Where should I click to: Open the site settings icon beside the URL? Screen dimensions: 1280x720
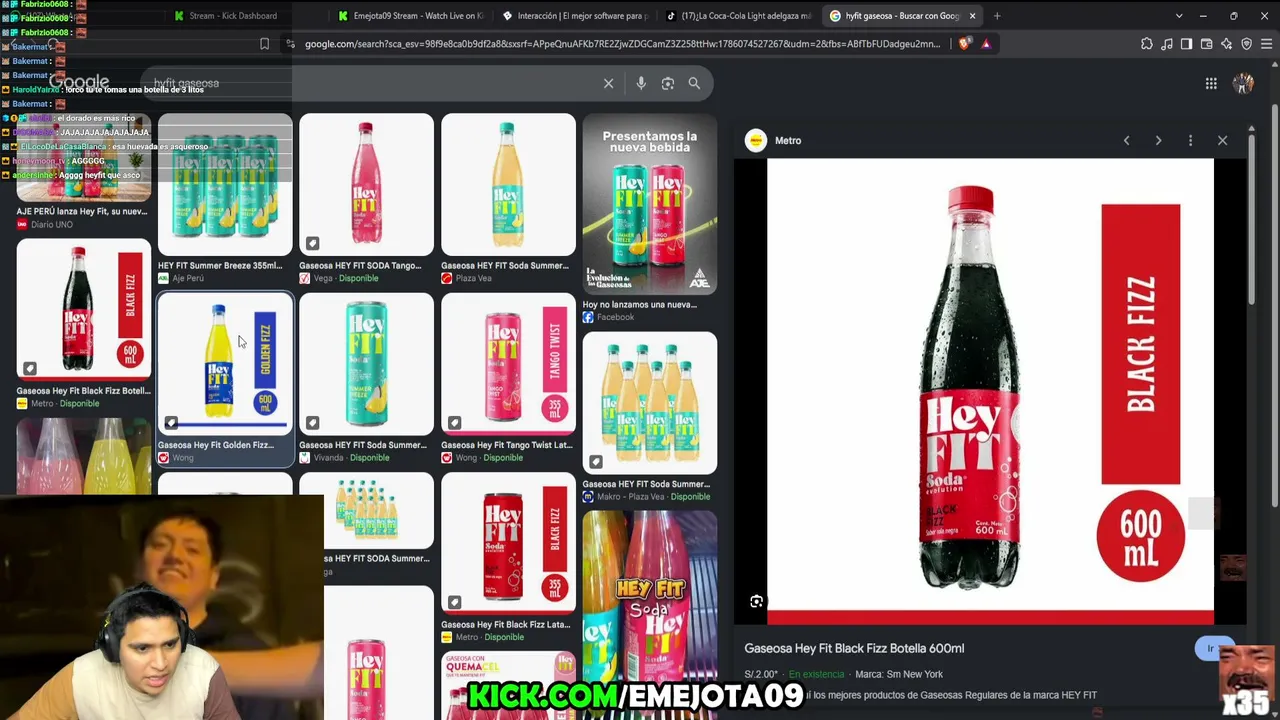click(290, 44)
